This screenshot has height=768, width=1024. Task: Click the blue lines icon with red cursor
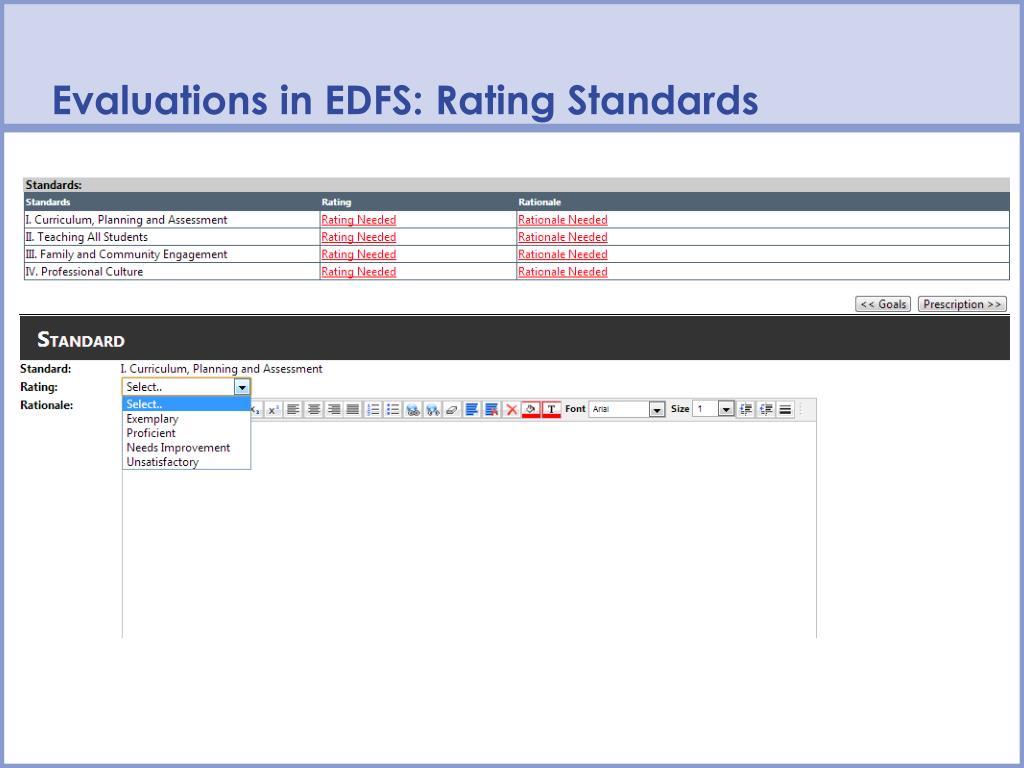[492, 409]
